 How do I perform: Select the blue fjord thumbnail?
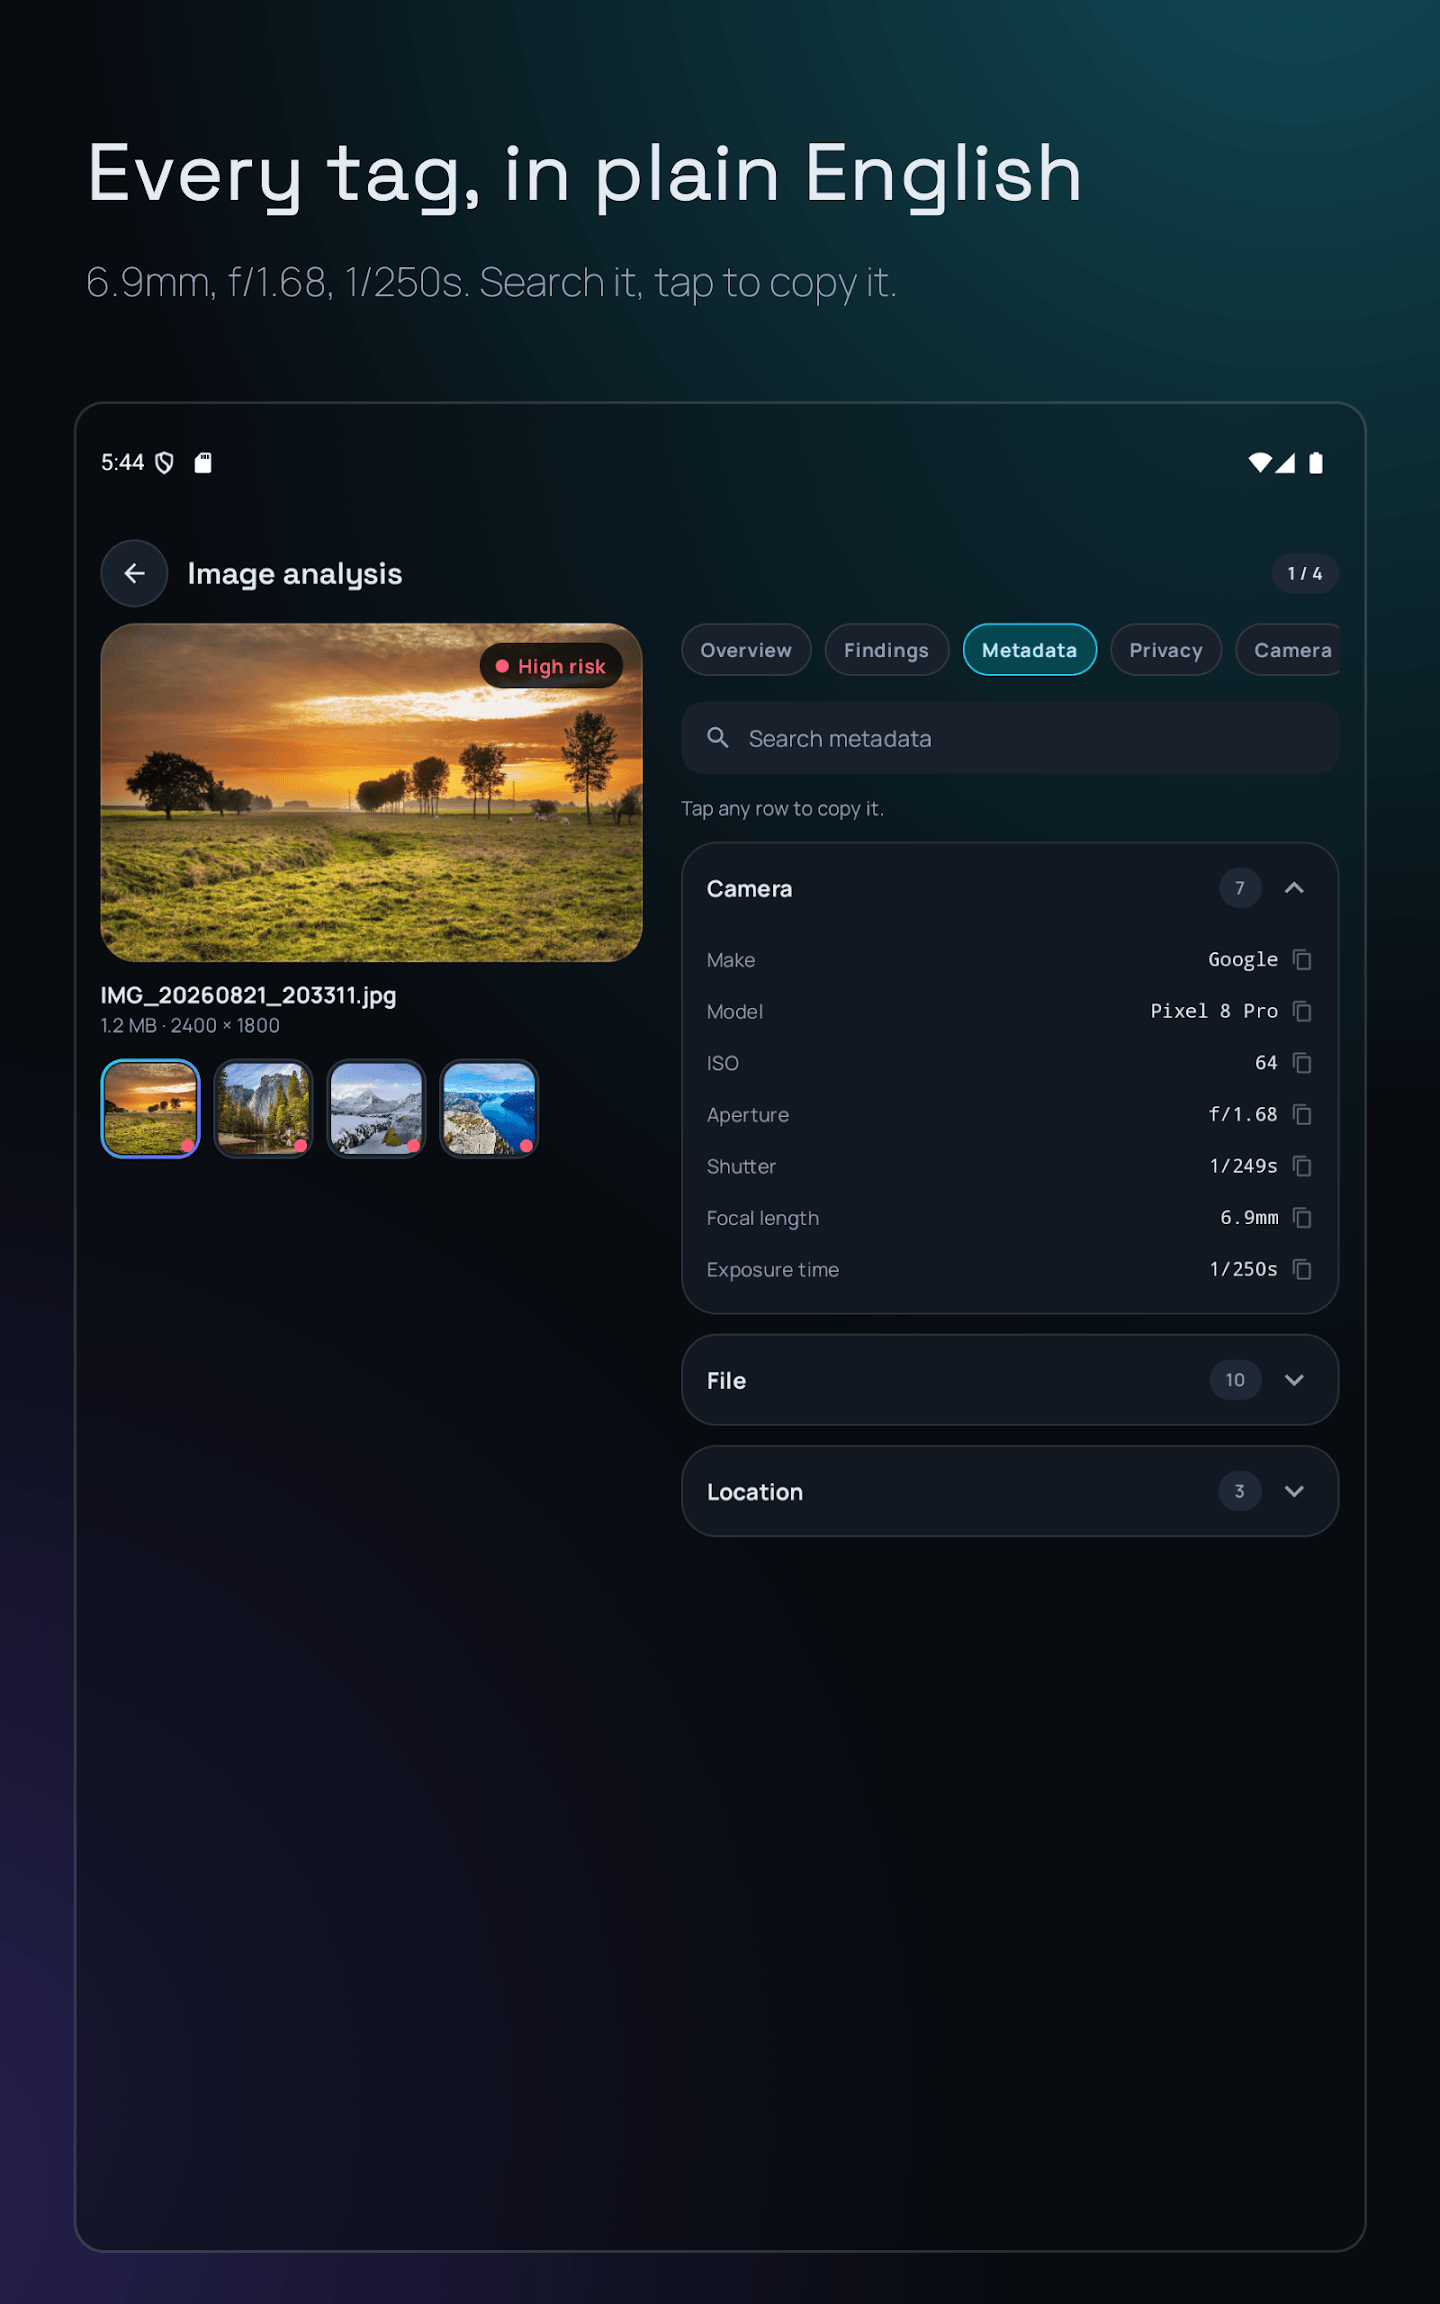click(489, 1108)
